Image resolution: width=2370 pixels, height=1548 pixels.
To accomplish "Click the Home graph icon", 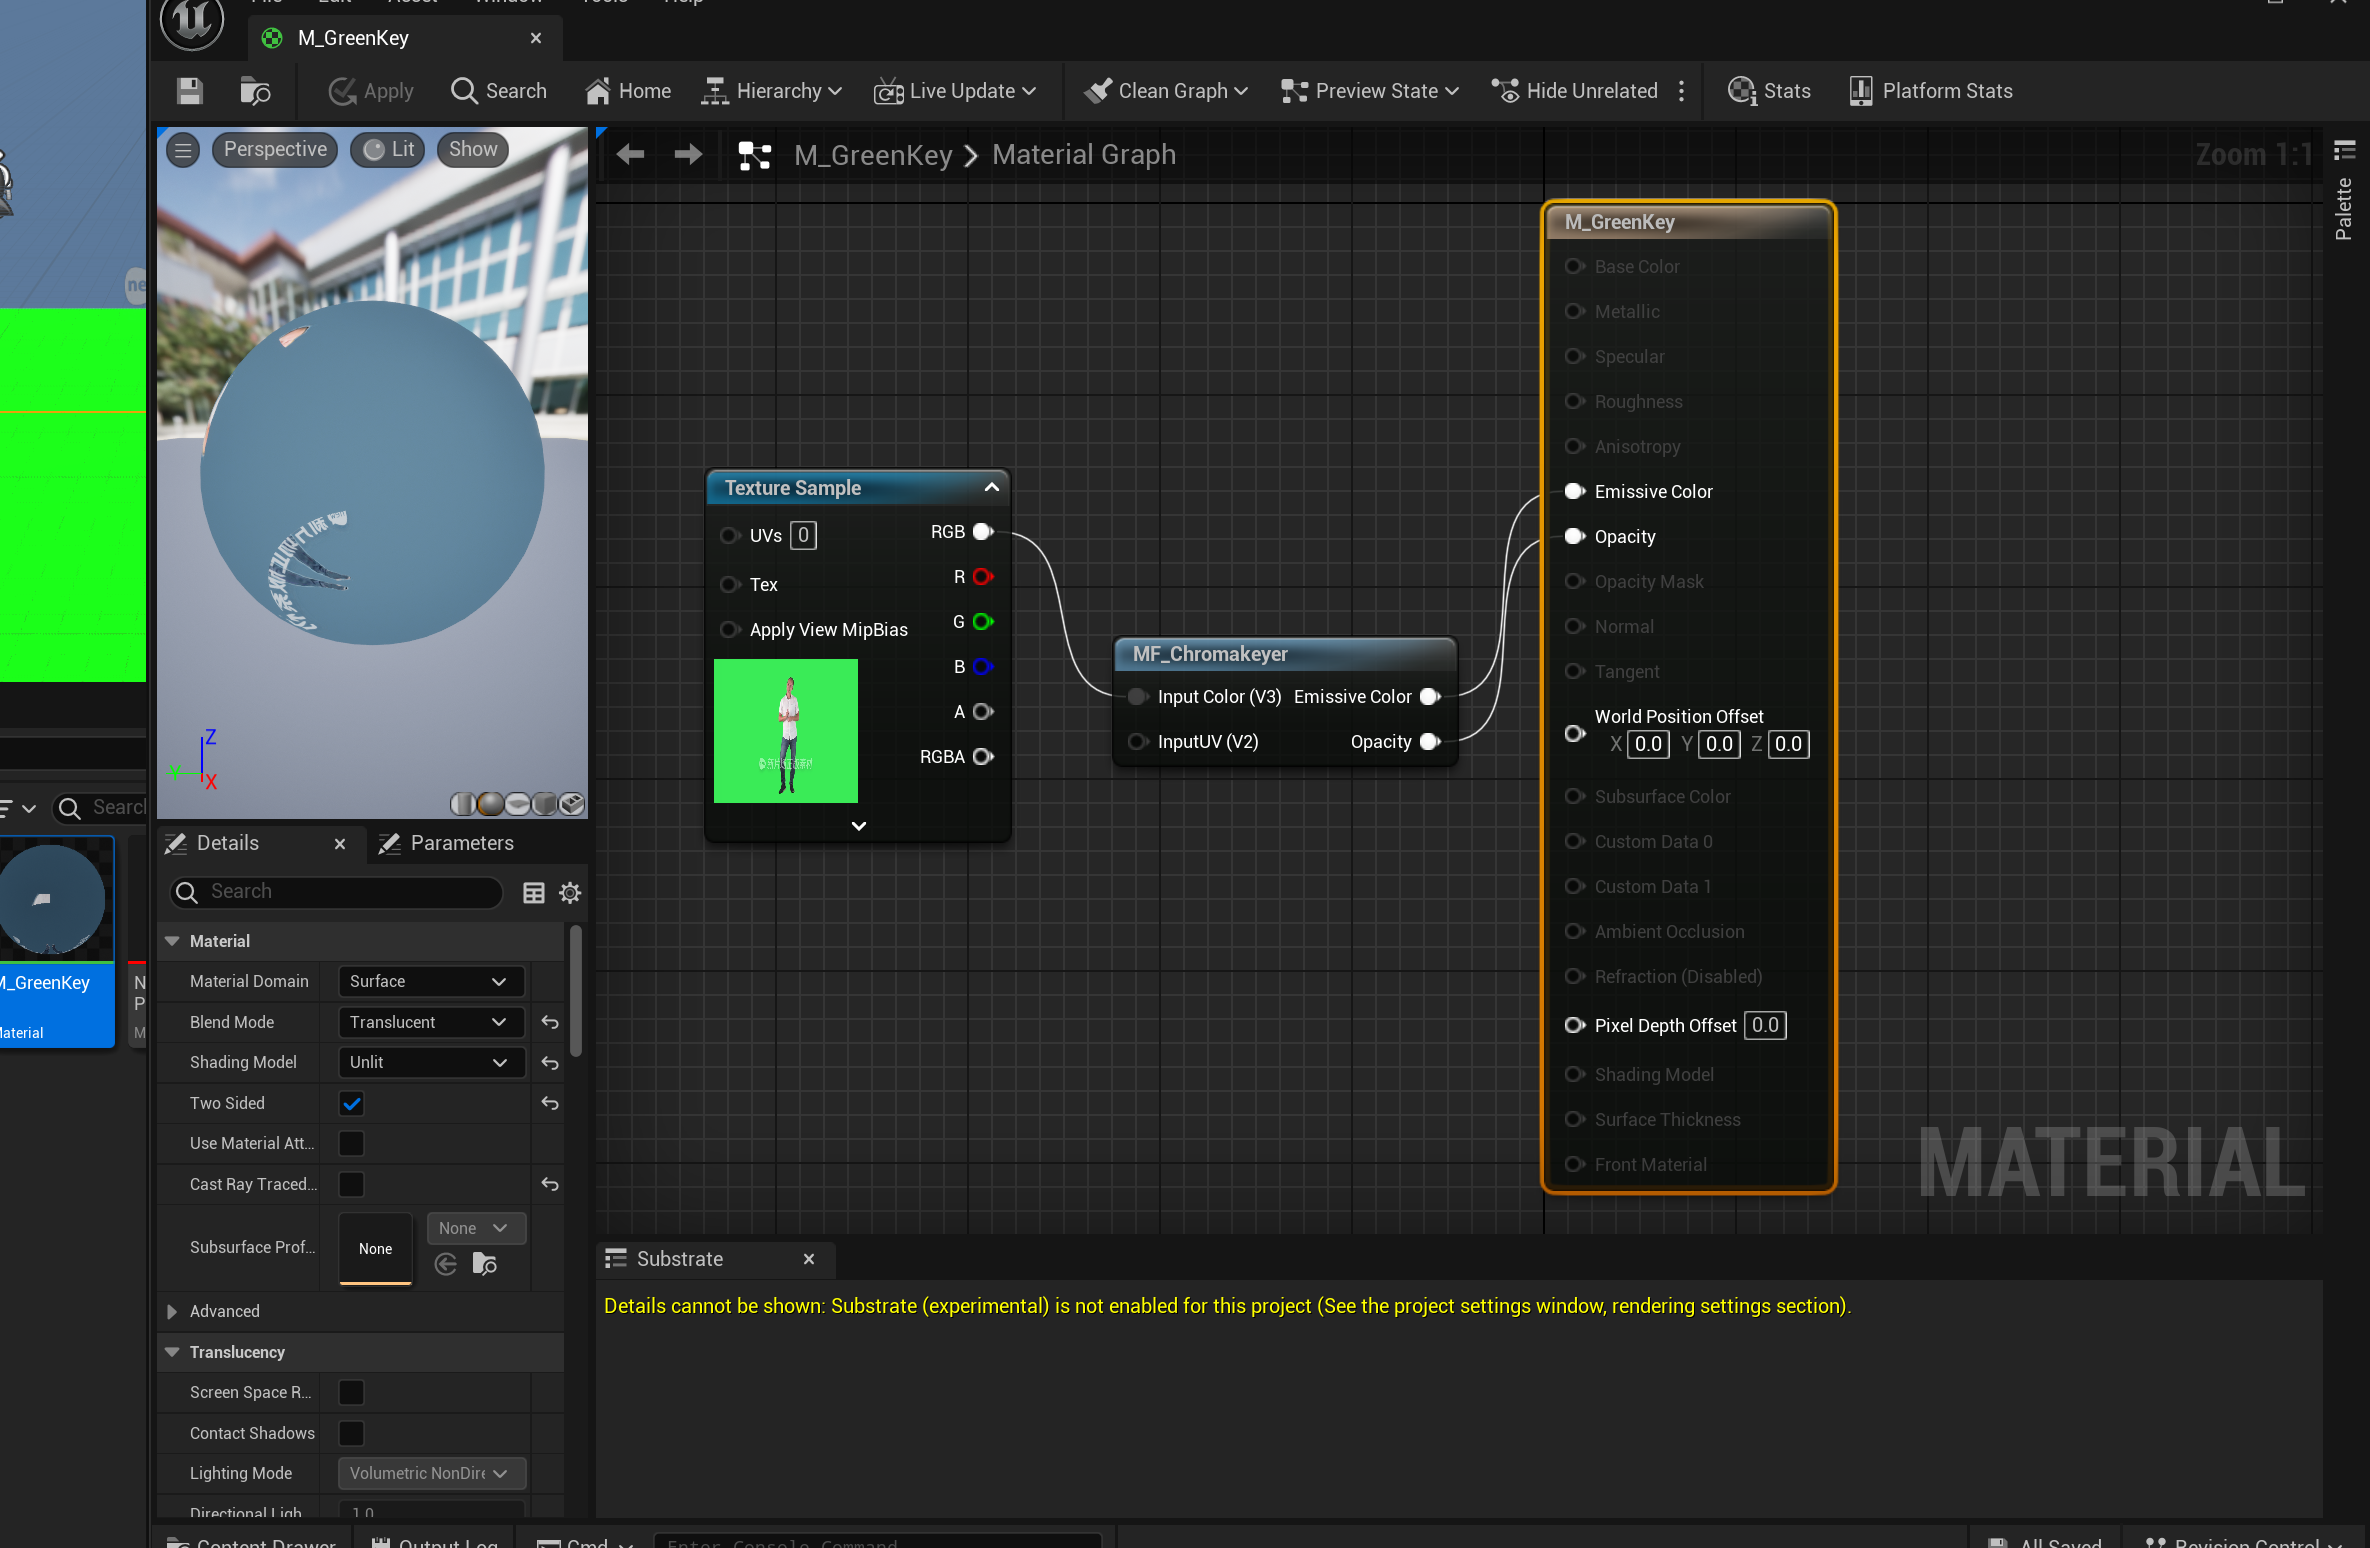I will (x=628, y=91).
